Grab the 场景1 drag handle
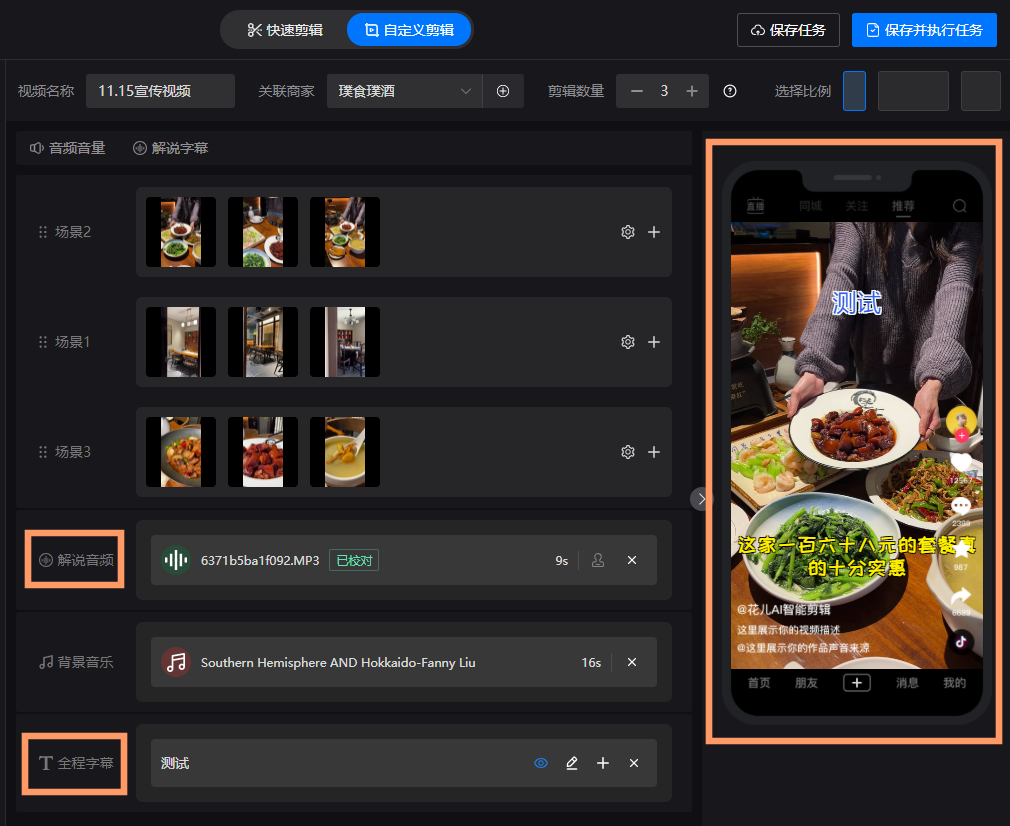Viewport: 1010px width, 826px height. 43,342
